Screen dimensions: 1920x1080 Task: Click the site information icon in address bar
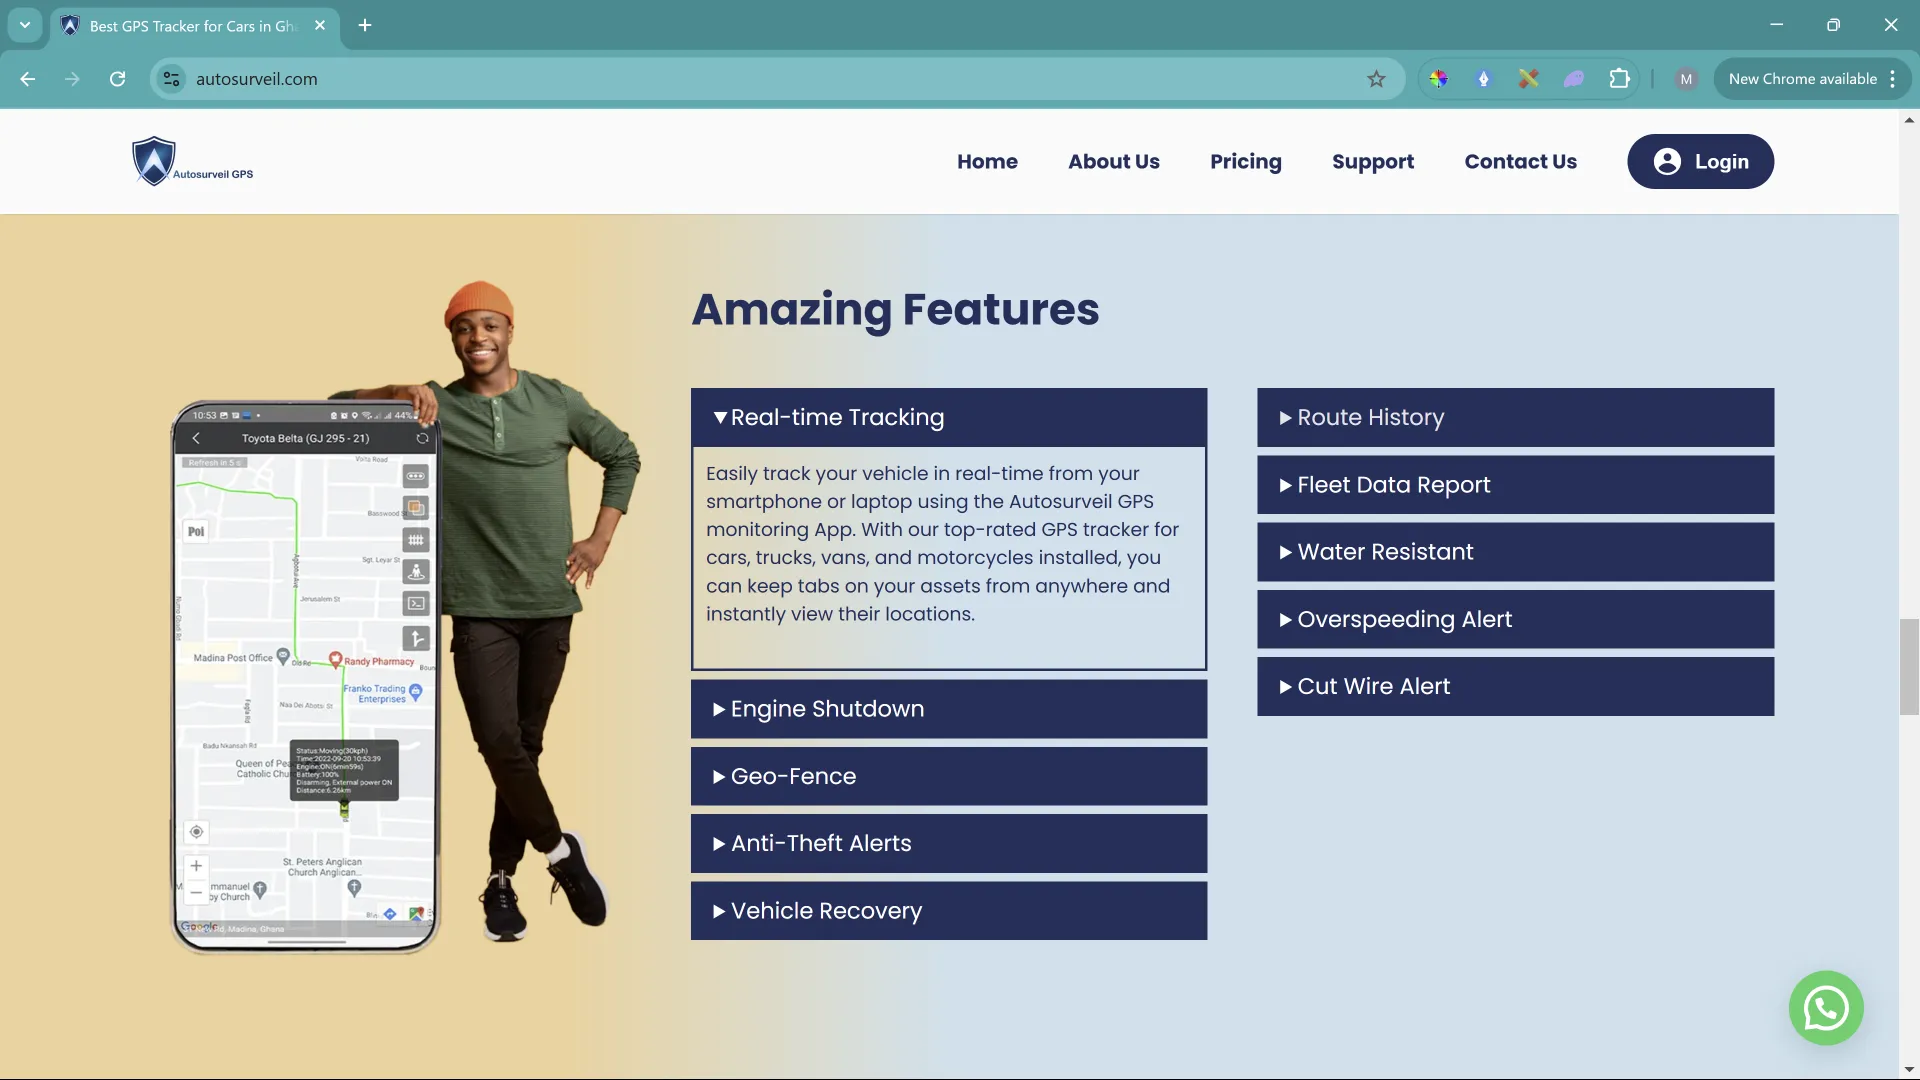pos(172,79)
